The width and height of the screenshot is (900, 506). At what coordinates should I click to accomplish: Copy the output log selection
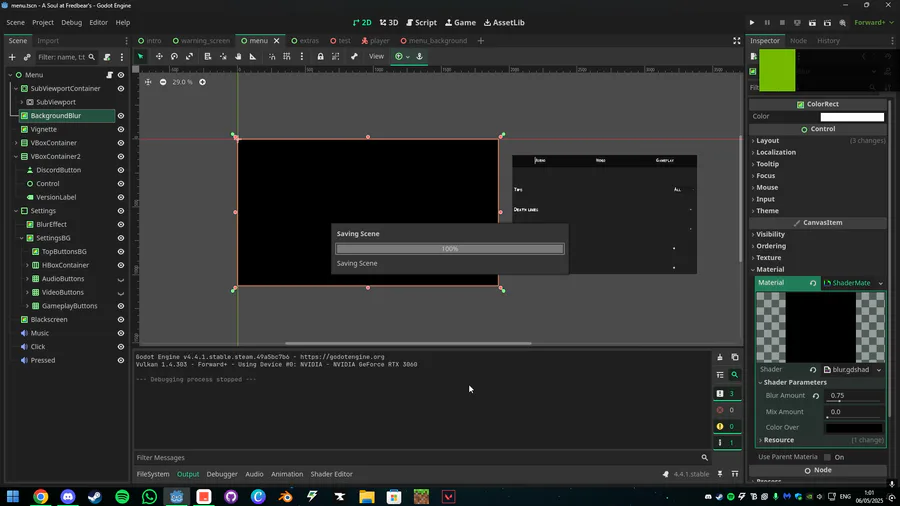coord(735,357)
